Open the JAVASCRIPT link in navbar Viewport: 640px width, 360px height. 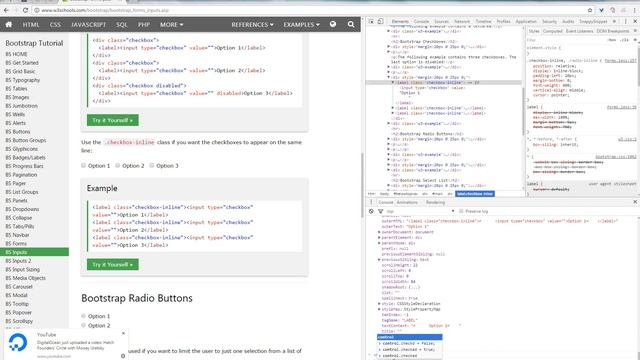click(x=89, y=24)
